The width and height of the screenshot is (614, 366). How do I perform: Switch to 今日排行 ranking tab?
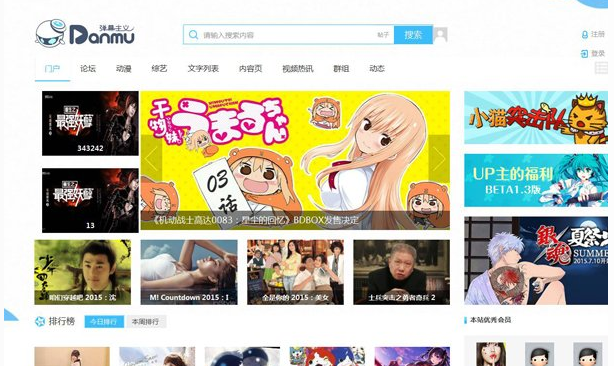[x=104, y=322]
